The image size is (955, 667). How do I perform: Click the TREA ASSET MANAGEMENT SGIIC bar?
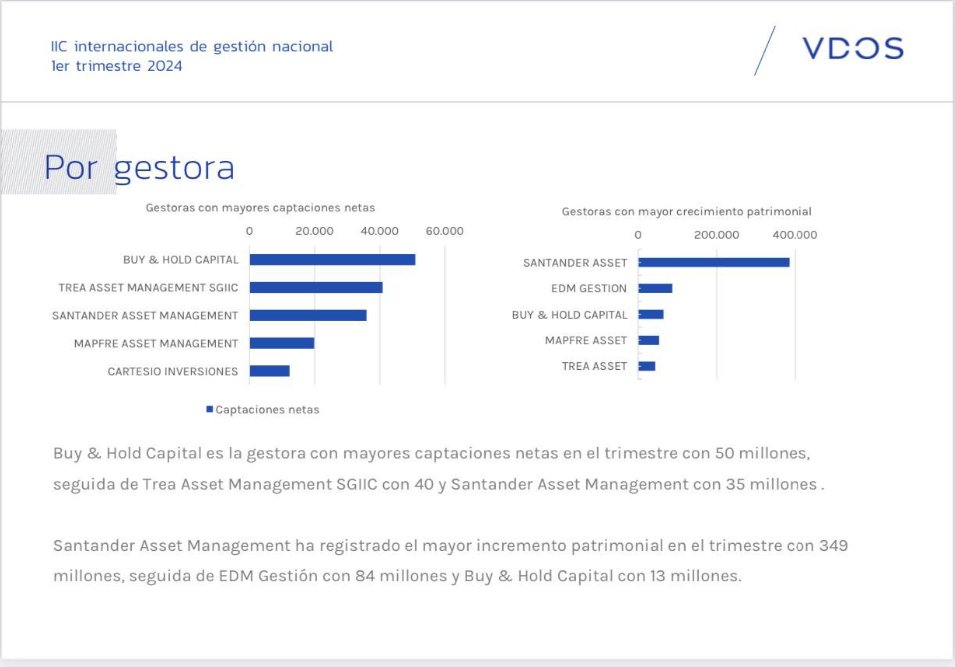pos(316,288)
